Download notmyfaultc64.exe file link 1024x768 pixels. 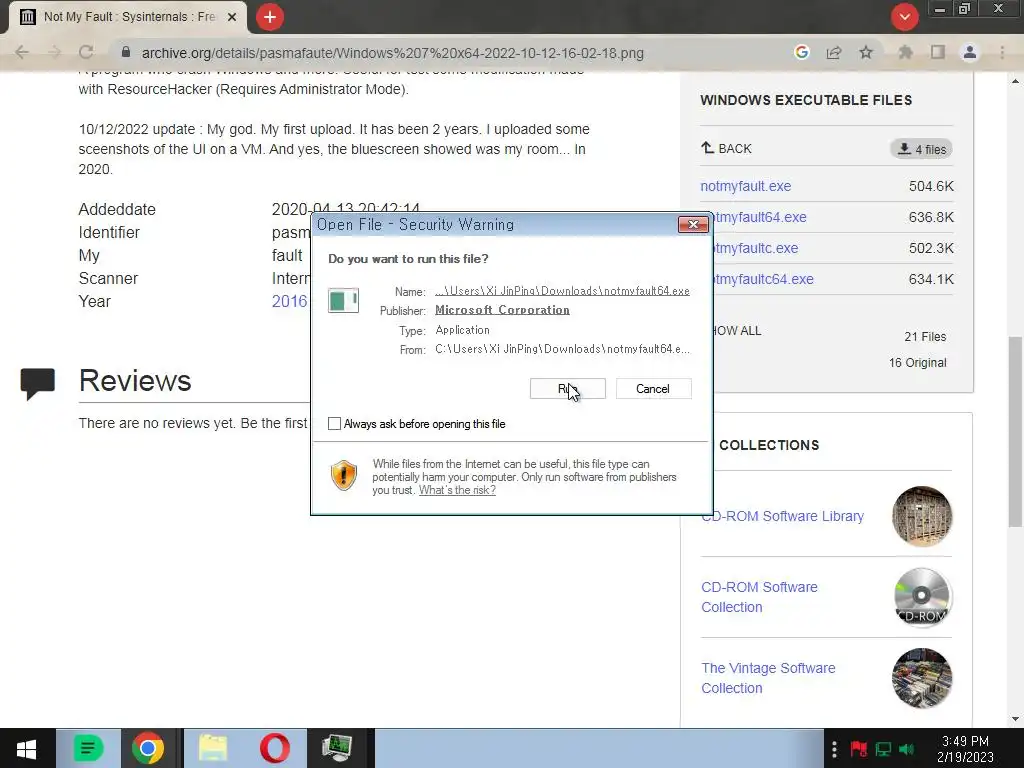(763, 280)
